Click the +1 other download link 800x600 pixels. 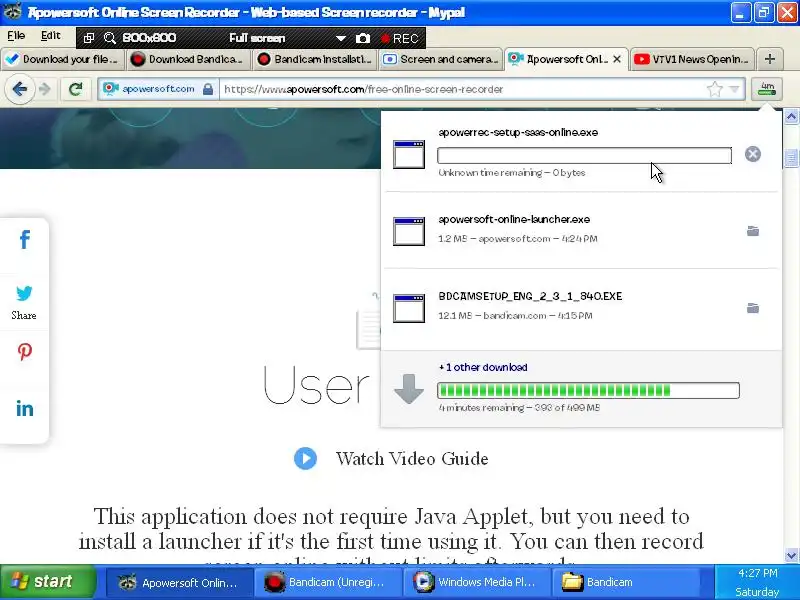(x=483, y=367)
